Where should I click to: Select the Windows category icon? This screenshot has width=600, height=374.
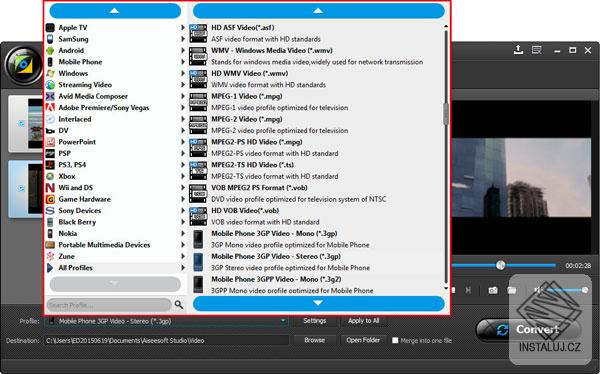coord(50,73)
